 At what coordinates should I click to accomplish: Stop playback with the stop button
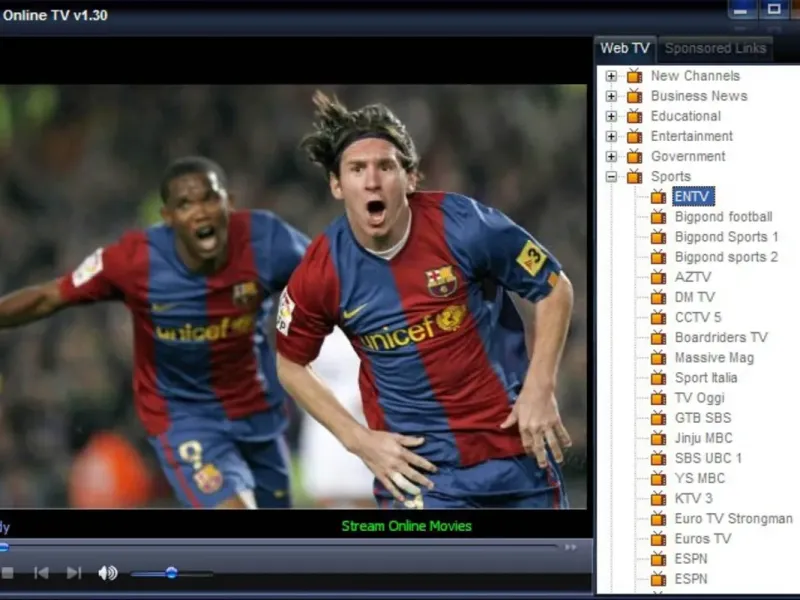7,573
